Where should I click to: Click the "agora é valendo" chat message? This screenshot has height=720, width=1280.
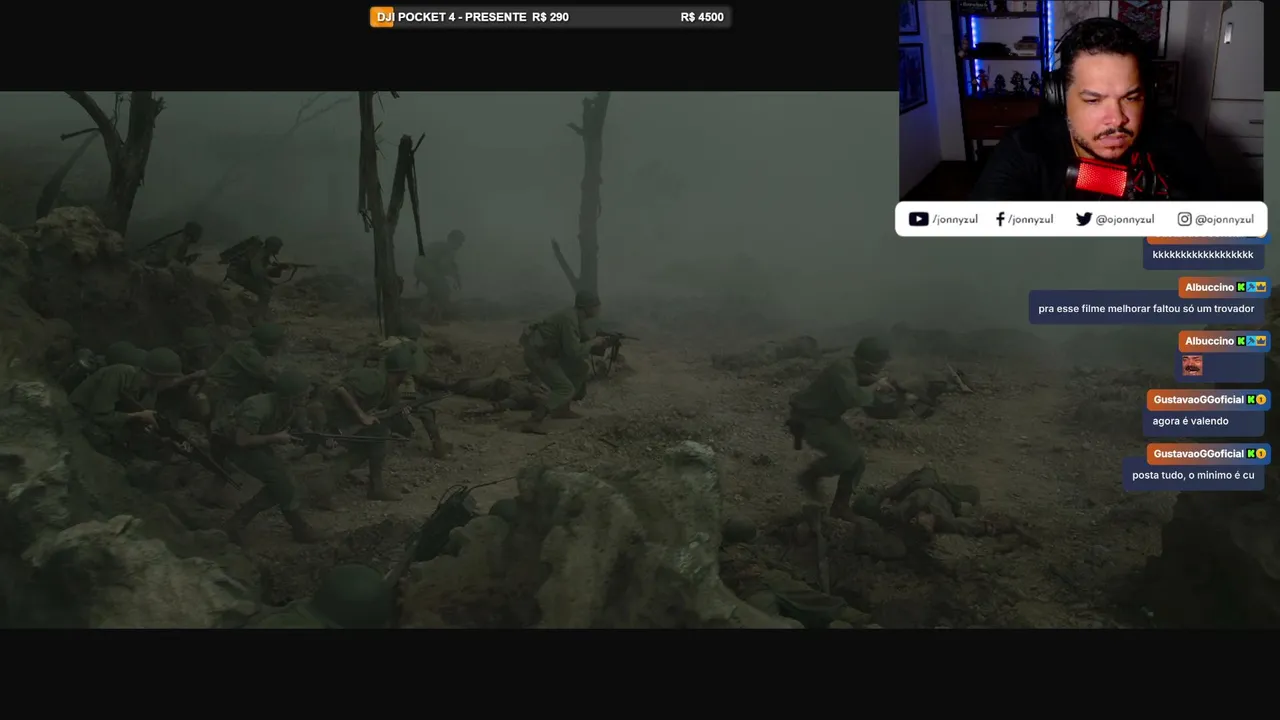pos(1190,421)
